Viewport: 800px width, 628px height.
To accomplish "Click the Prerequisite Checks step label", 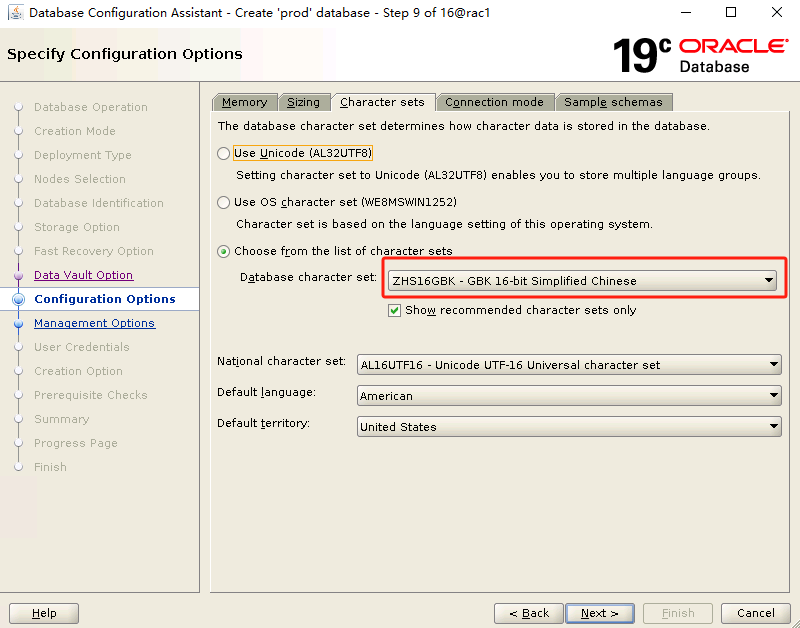I will pos(91,395).
